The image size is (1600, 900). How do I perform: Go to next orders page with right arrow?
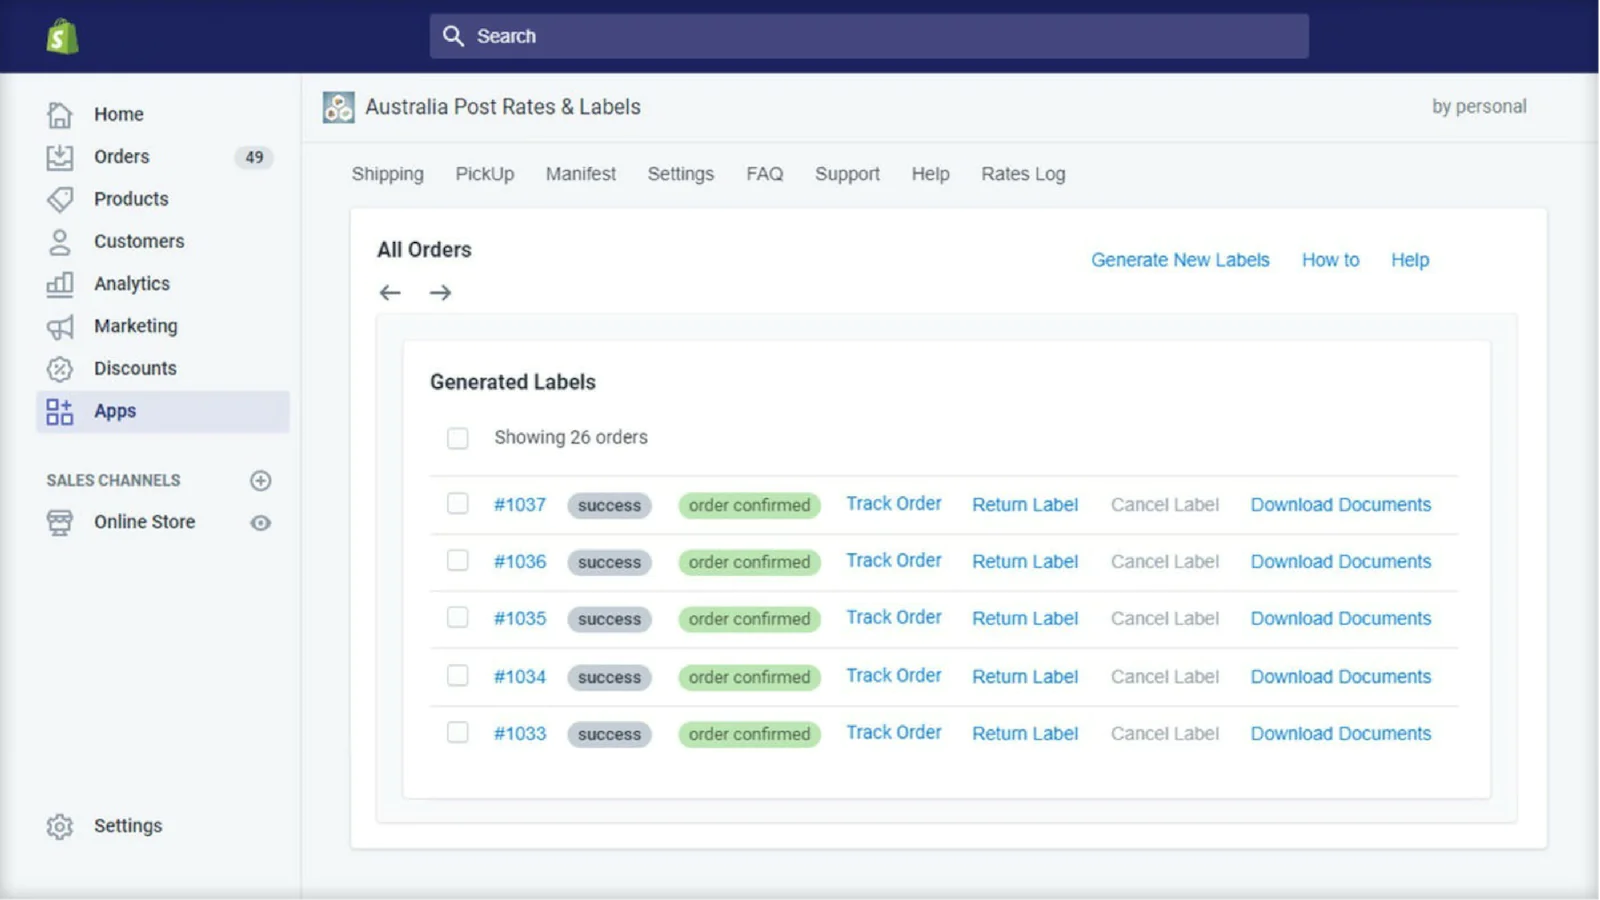440,293
